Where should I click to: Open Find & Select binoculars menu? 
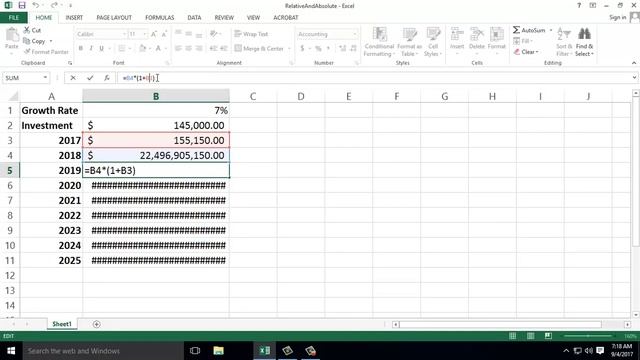pos(584,42)
